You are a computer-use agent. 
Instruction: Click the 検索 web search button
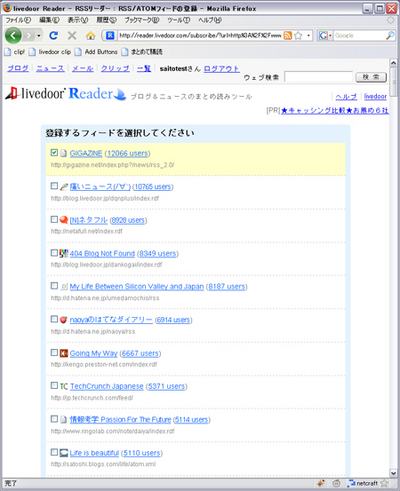click(x=371, y=77)
